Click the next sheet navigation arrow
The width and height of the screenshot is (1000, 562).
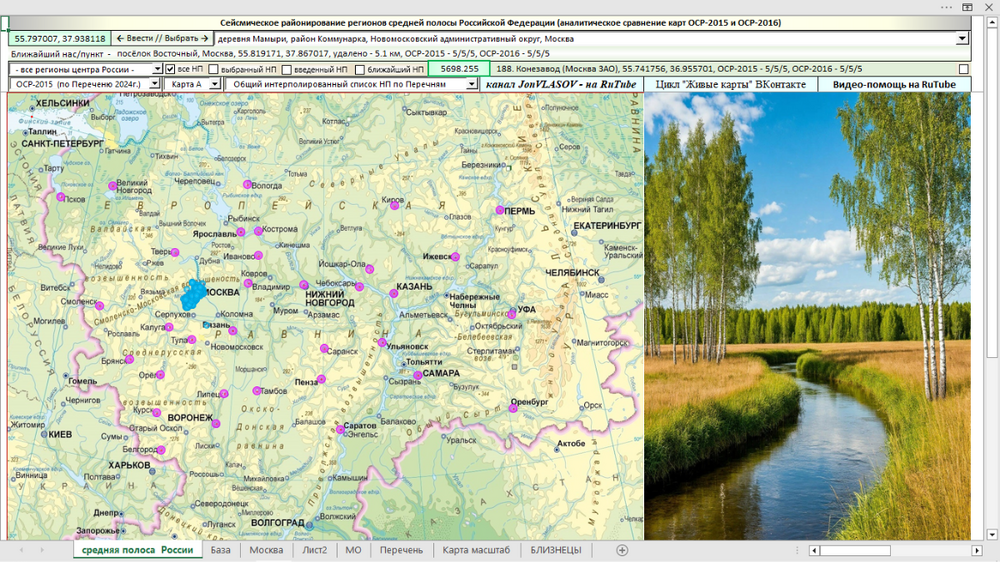(x=42, y=550)
